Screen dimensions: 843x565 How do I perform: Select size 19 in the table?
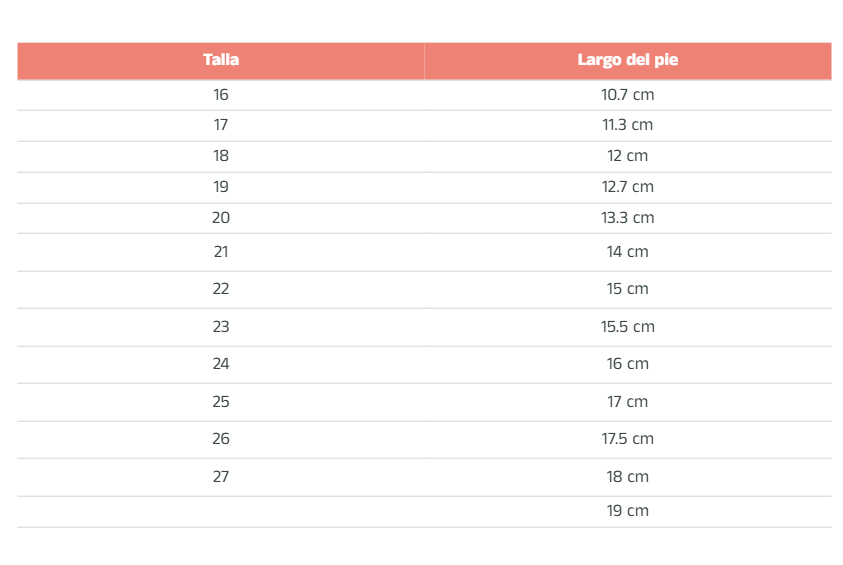coord(221,187)
